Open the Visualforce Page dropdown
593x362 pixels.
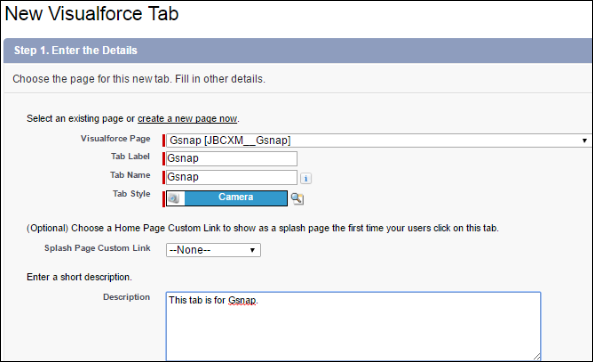click(x=379, y=140)
